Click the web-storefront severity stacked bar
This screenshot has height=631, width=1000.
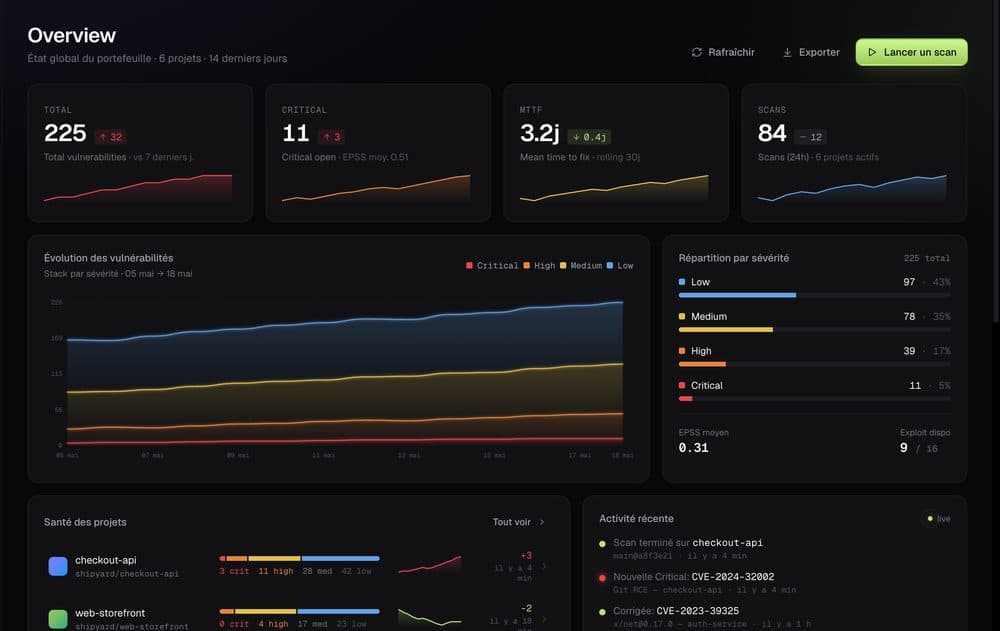click(300, 611)
